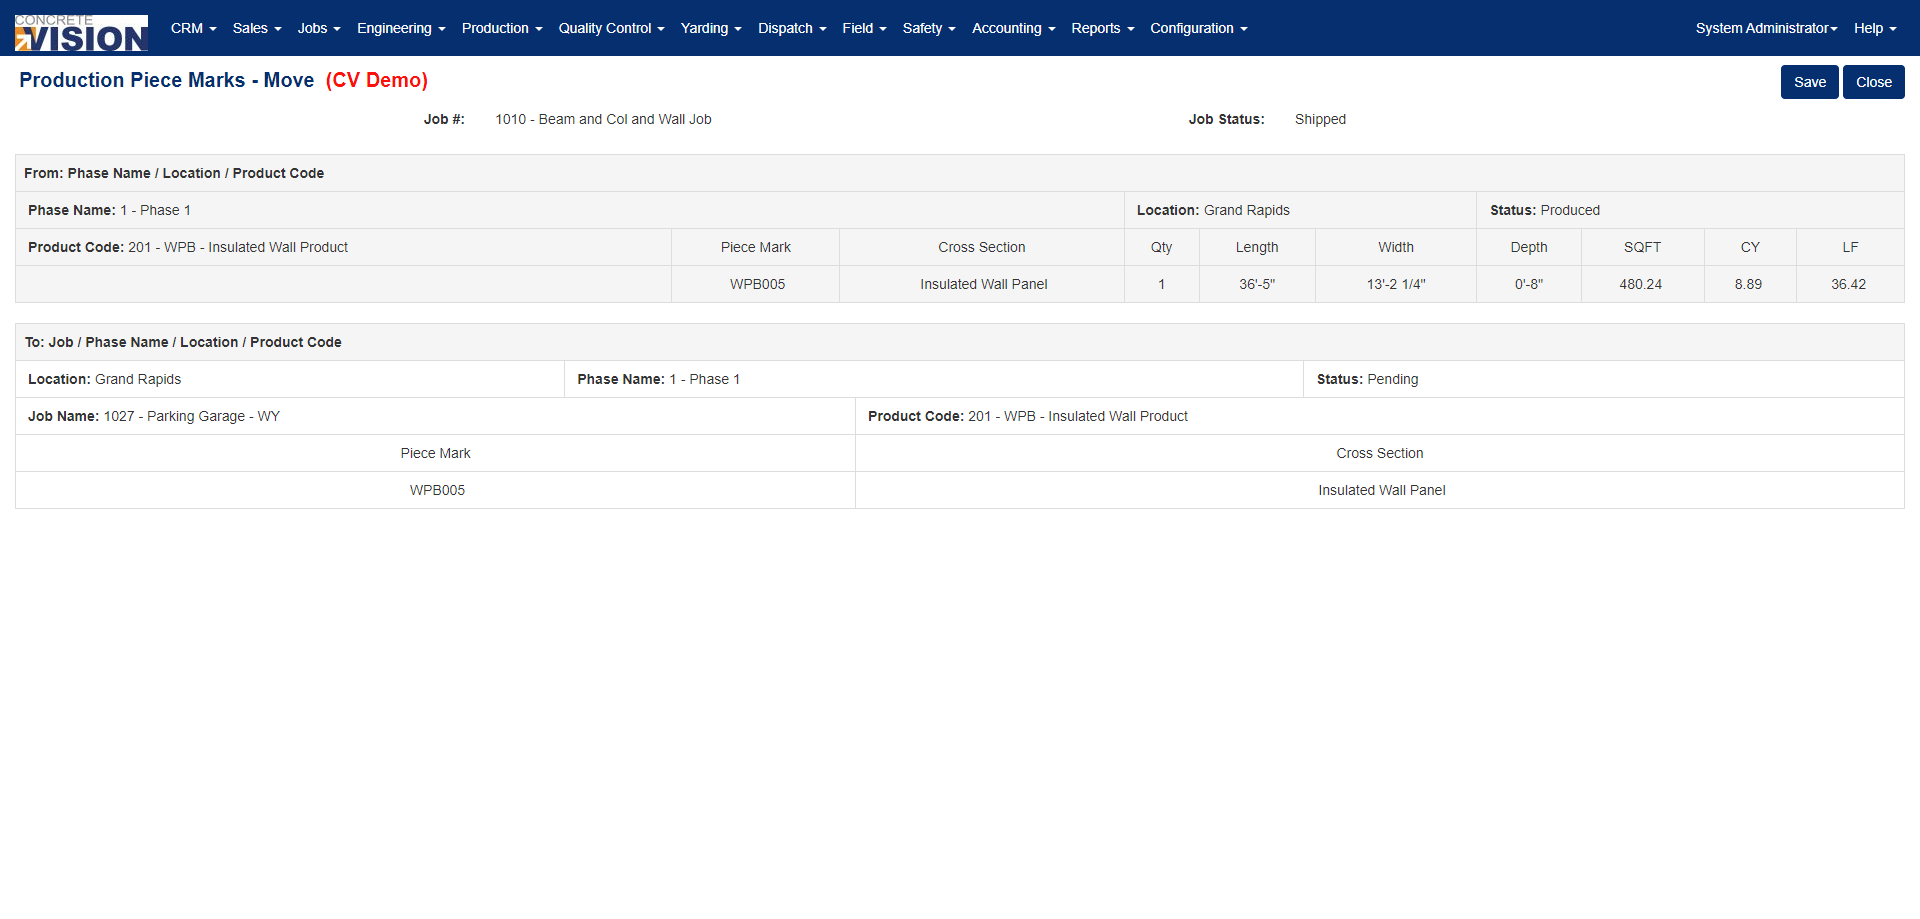Expand the Yarding menu
Viewport: 1920px width, 919px height.
click(711, 28)
